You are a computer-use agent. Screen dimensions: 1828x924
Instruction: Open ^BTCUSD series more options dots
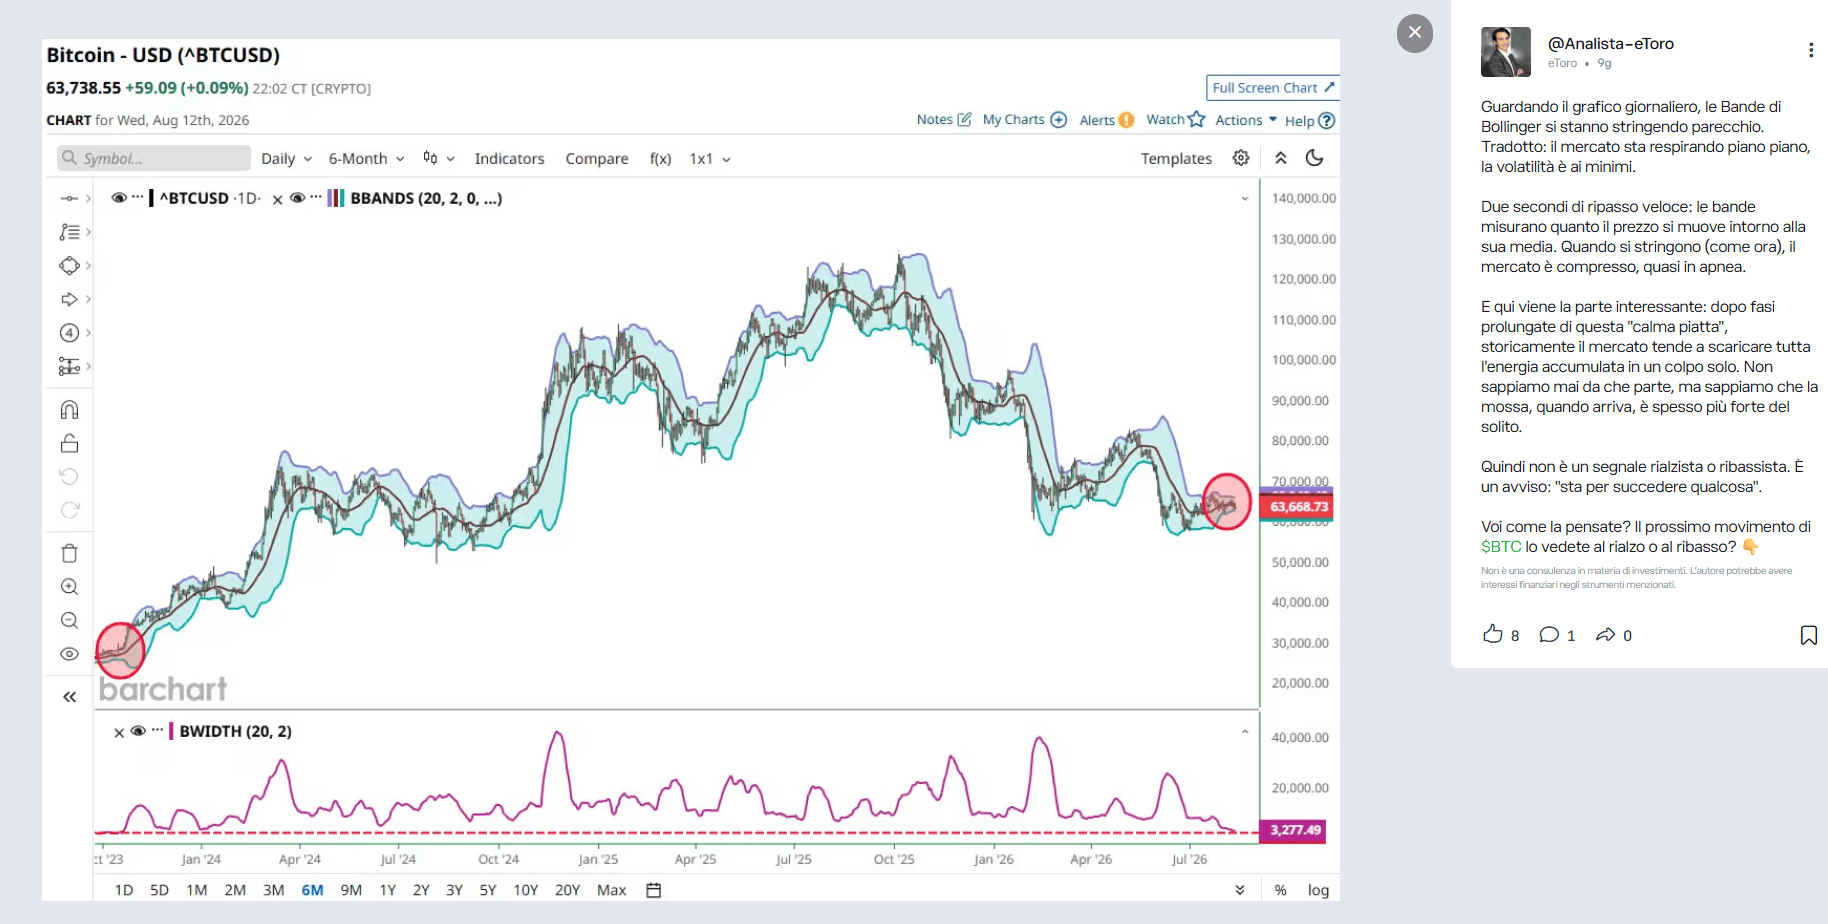click(x=138, y=197)
